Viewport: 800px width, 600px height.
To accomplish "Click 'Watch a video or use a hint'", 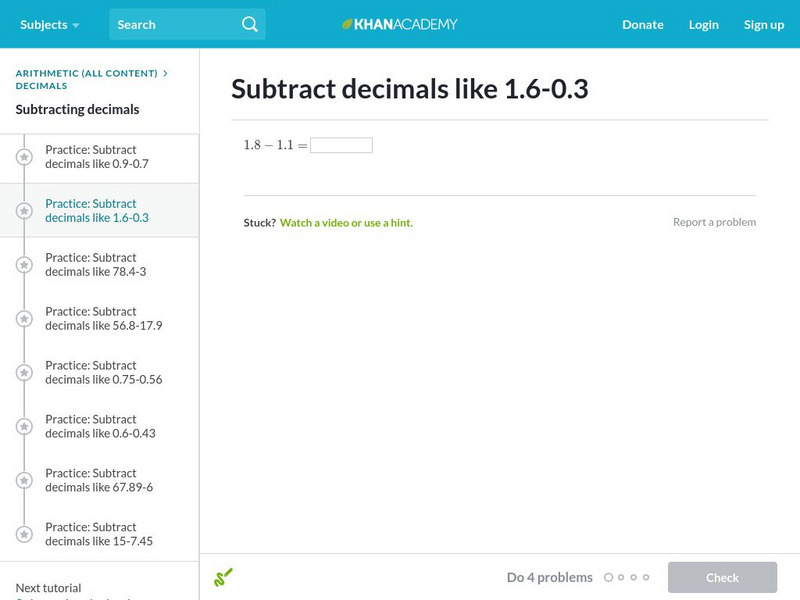I will coord(346,223).
